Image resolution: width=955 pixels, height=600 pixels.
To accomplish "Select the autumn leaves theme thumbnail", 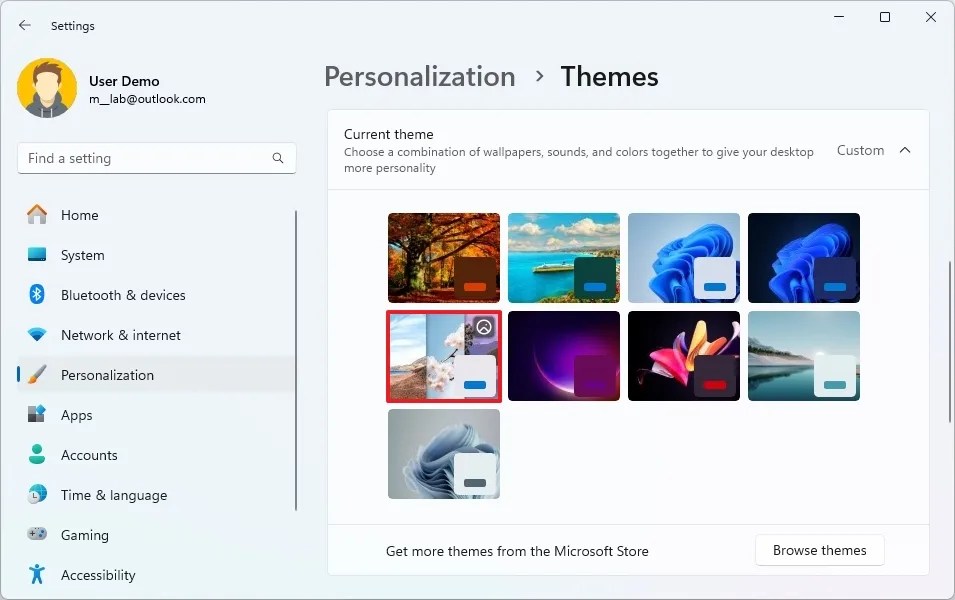I will coord(443,257).
